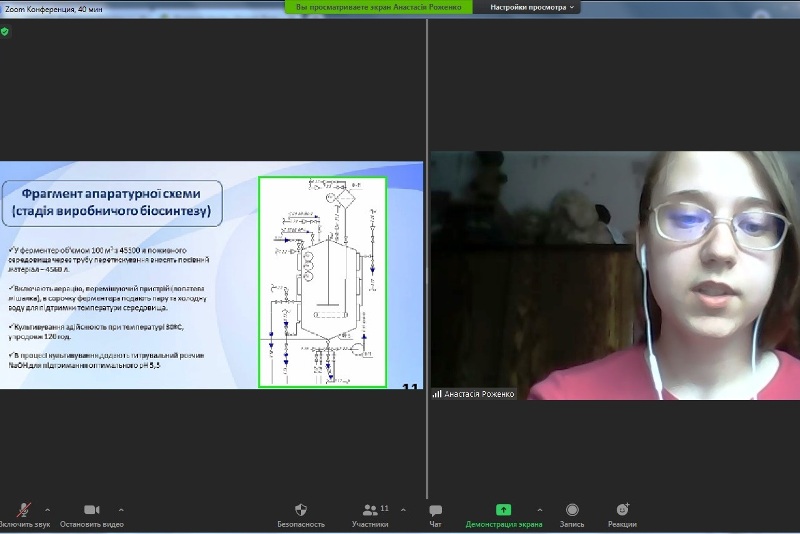
Task: Expand audio options arrow beside microphone
Action: click(x=47, y=509)
